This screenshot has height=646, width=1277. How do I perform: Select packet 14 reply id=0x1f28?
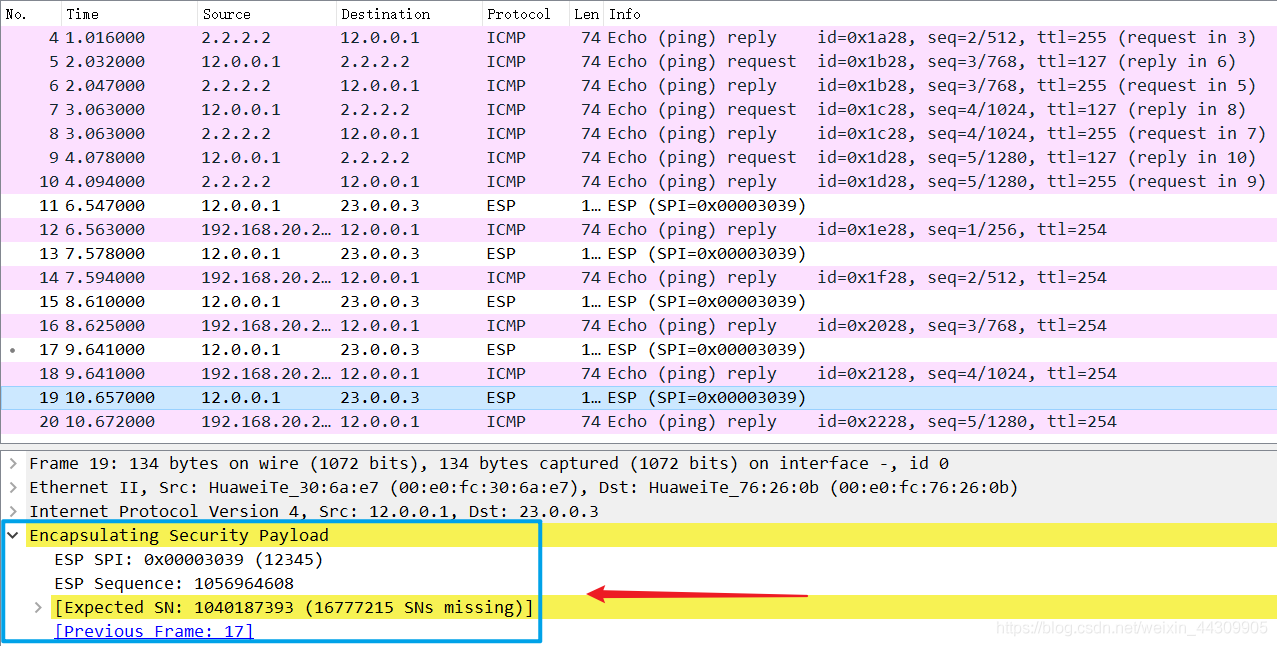(x=638, y=278)
